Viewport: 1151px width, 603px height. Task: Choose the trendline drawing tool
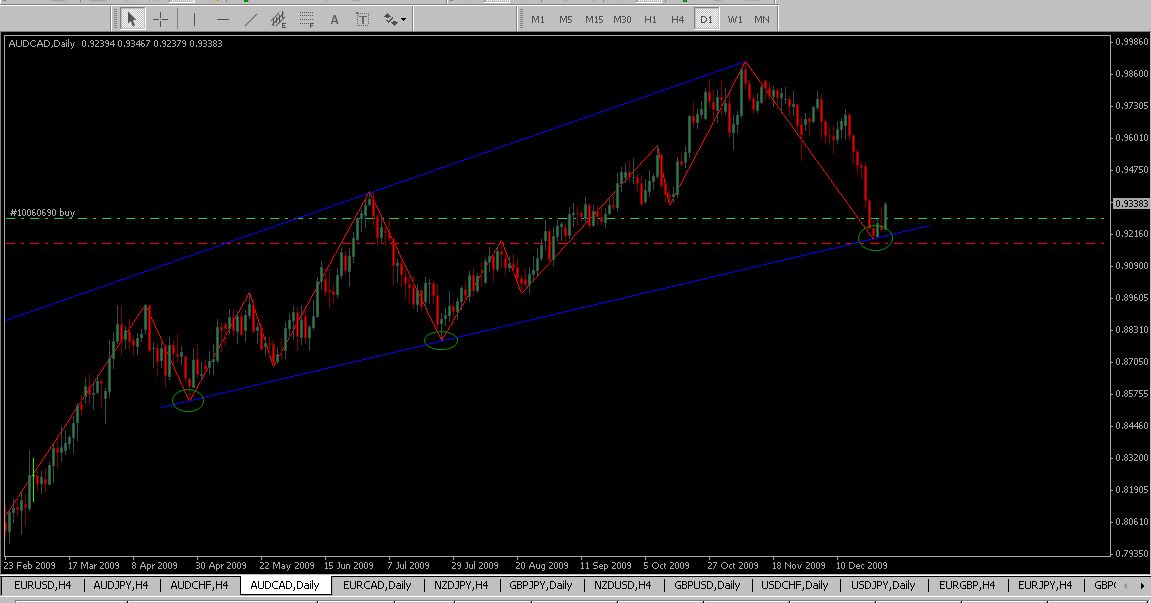pos(250,19)
